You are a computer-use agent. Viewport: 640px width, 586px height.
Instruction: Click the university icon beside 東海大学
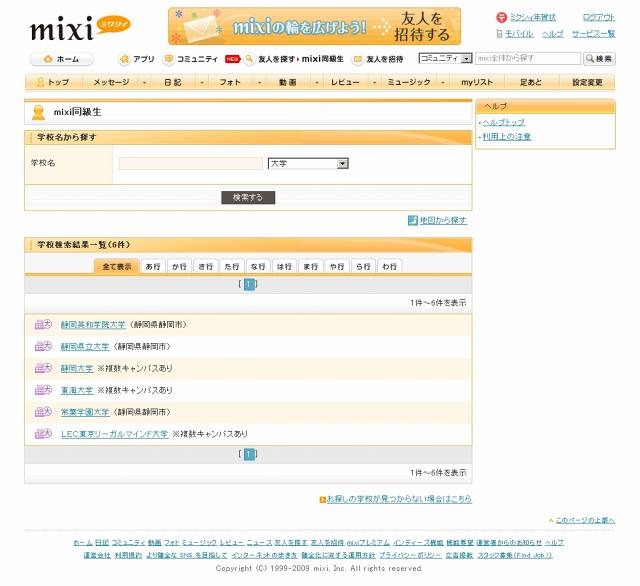pyautogui.click(x=43, y=390)
